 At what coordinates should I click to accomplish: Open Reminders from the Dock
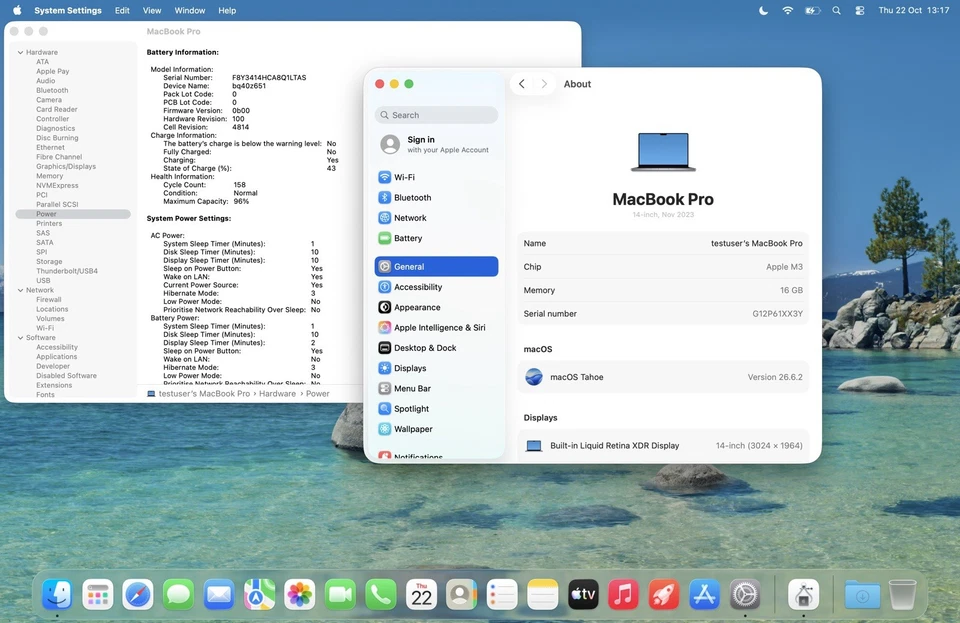pyautogui.click(x=502, y=594)
